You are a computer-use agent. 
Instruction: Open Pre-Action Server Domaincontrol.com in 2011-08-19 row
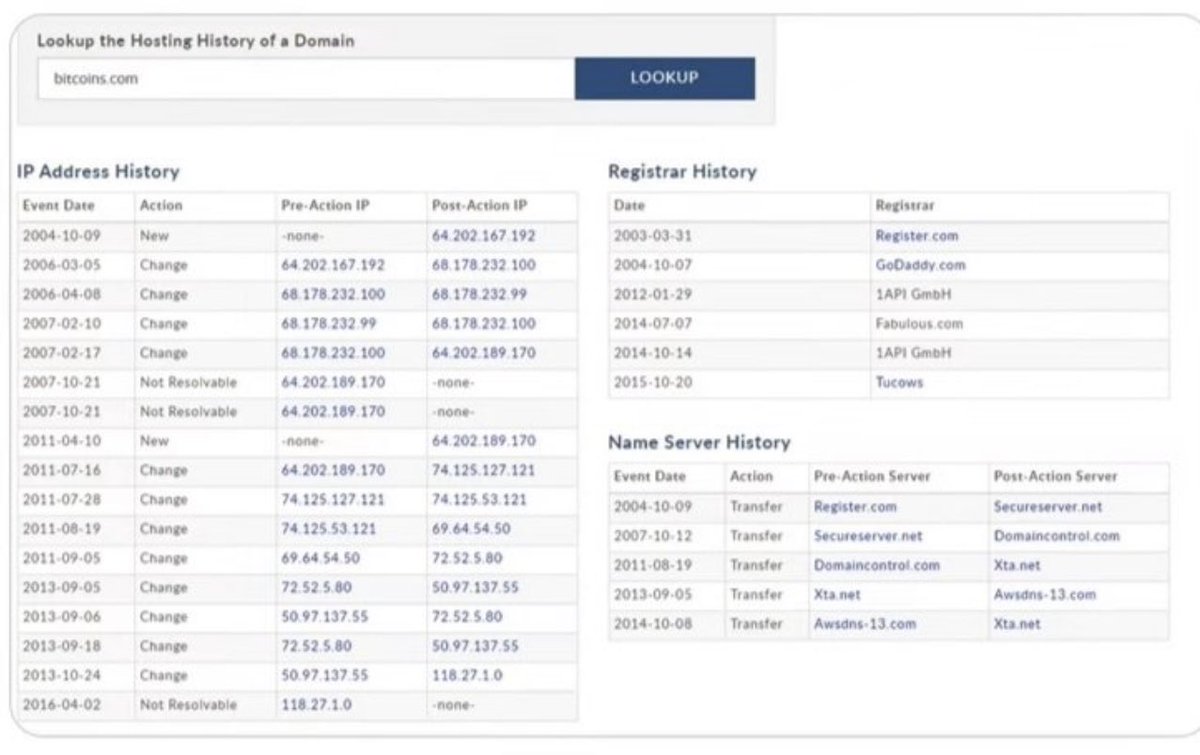click(x=877, y=565)
